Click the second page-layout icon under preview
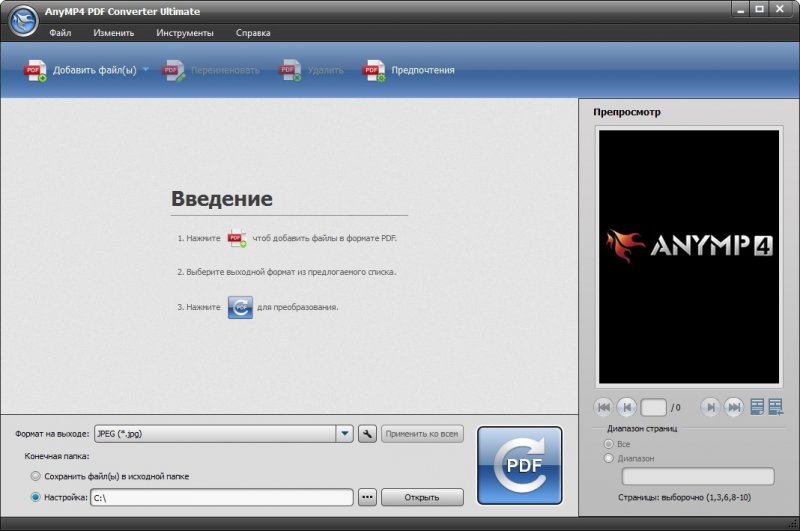Image resolution: width=800 pixels, height=531 pixels. click(x=776, y=407)
